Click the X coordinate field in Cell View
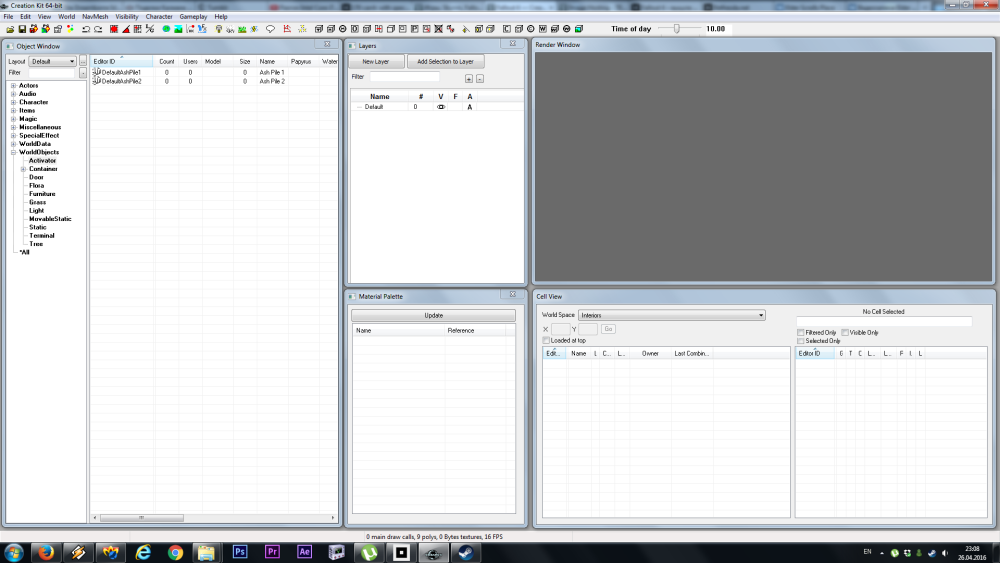Viewport: 1000px width, 563px height. coord(561,329)
